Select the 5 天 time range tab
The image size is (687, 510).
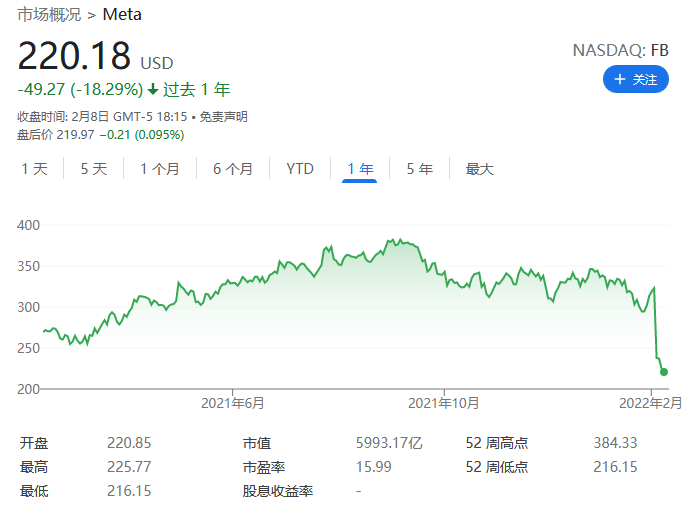pyautogui.click(x=94, y=169)
